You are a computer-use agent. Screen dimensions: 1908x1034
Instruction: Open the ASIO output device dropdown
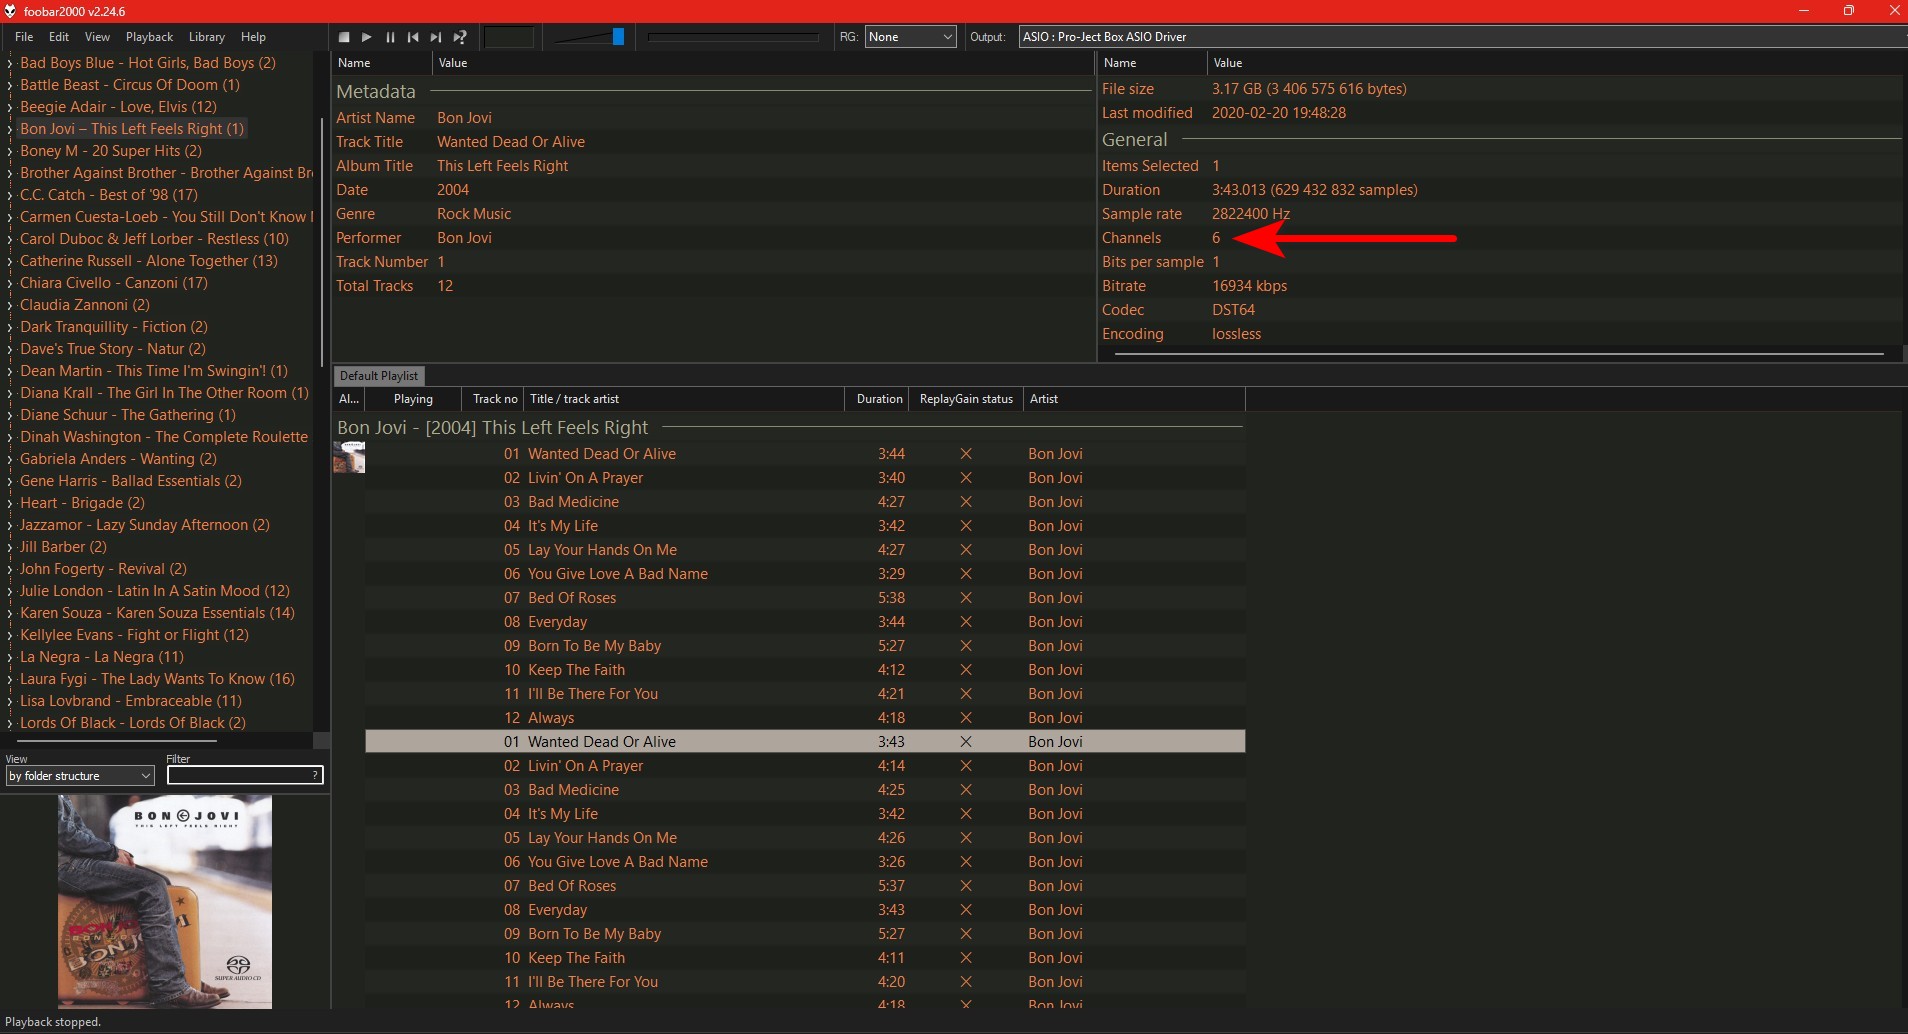pyautogui.click(x=1463, y=37)
